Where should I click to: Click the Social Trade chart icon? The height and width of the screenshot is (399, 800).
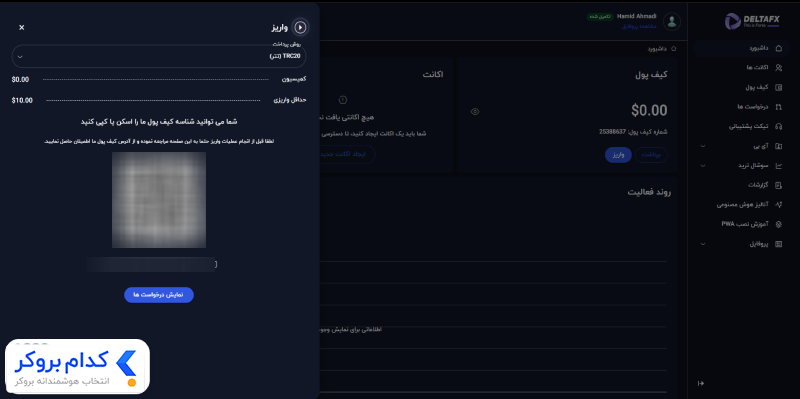[x=778, y=165]
